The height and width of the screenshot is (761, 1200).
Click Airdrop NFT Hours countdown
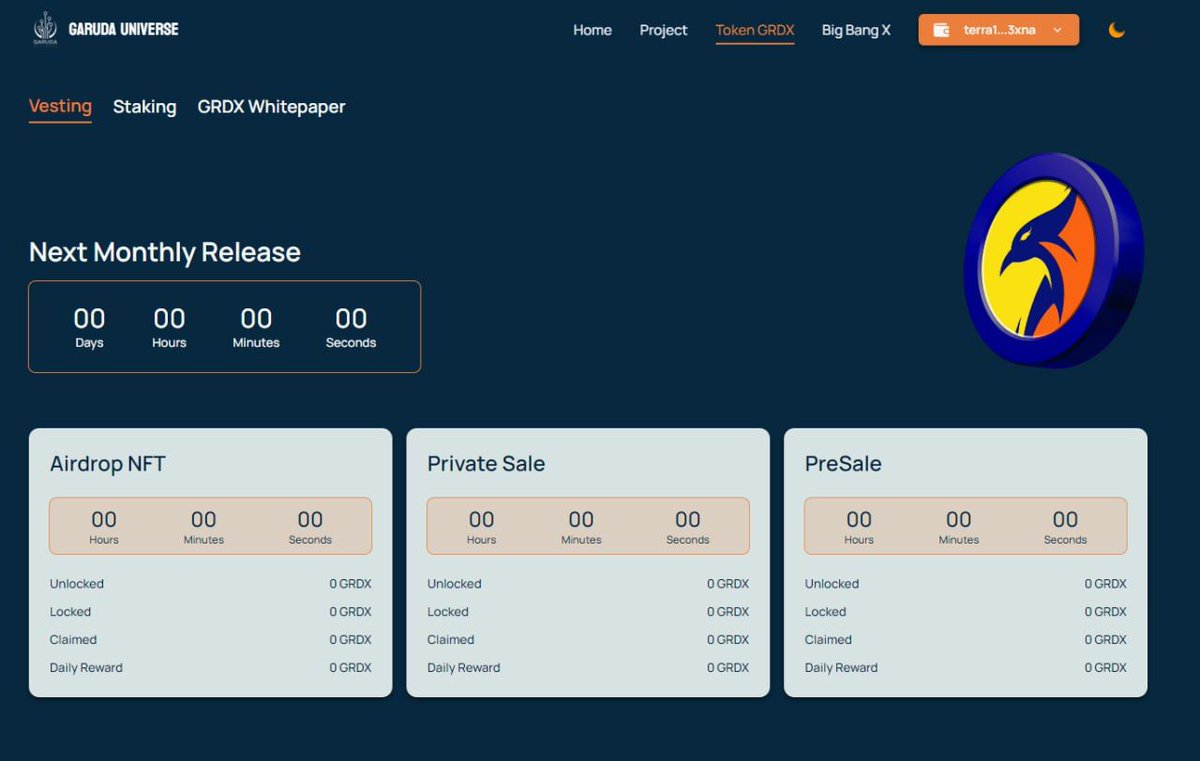coord(104,519)
